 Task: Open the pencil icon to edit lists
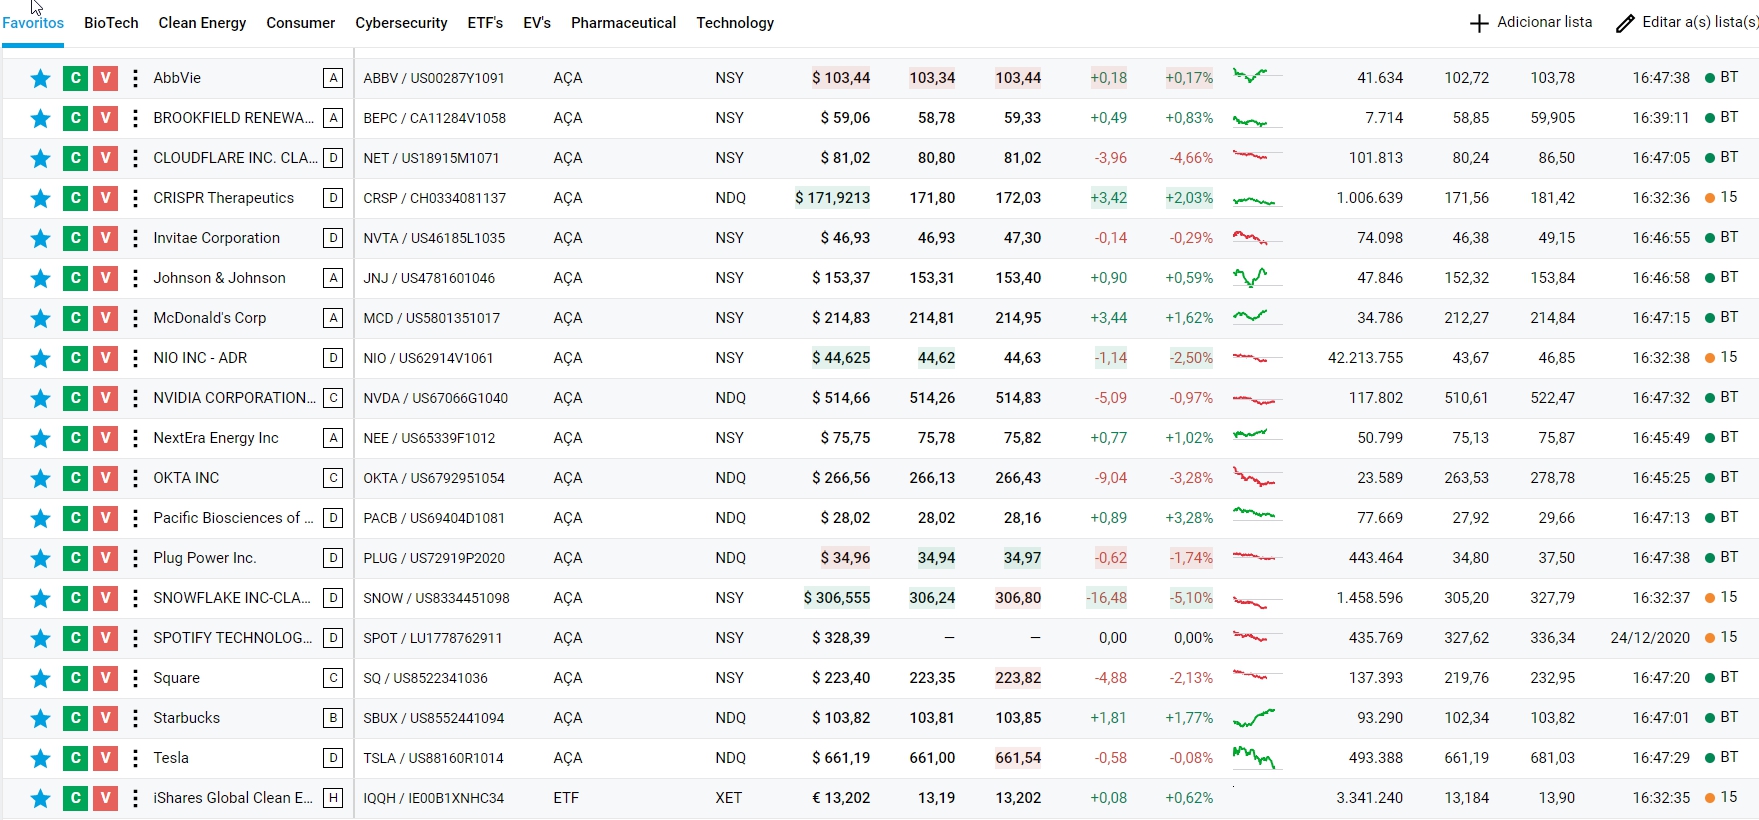coord(1625,23)
